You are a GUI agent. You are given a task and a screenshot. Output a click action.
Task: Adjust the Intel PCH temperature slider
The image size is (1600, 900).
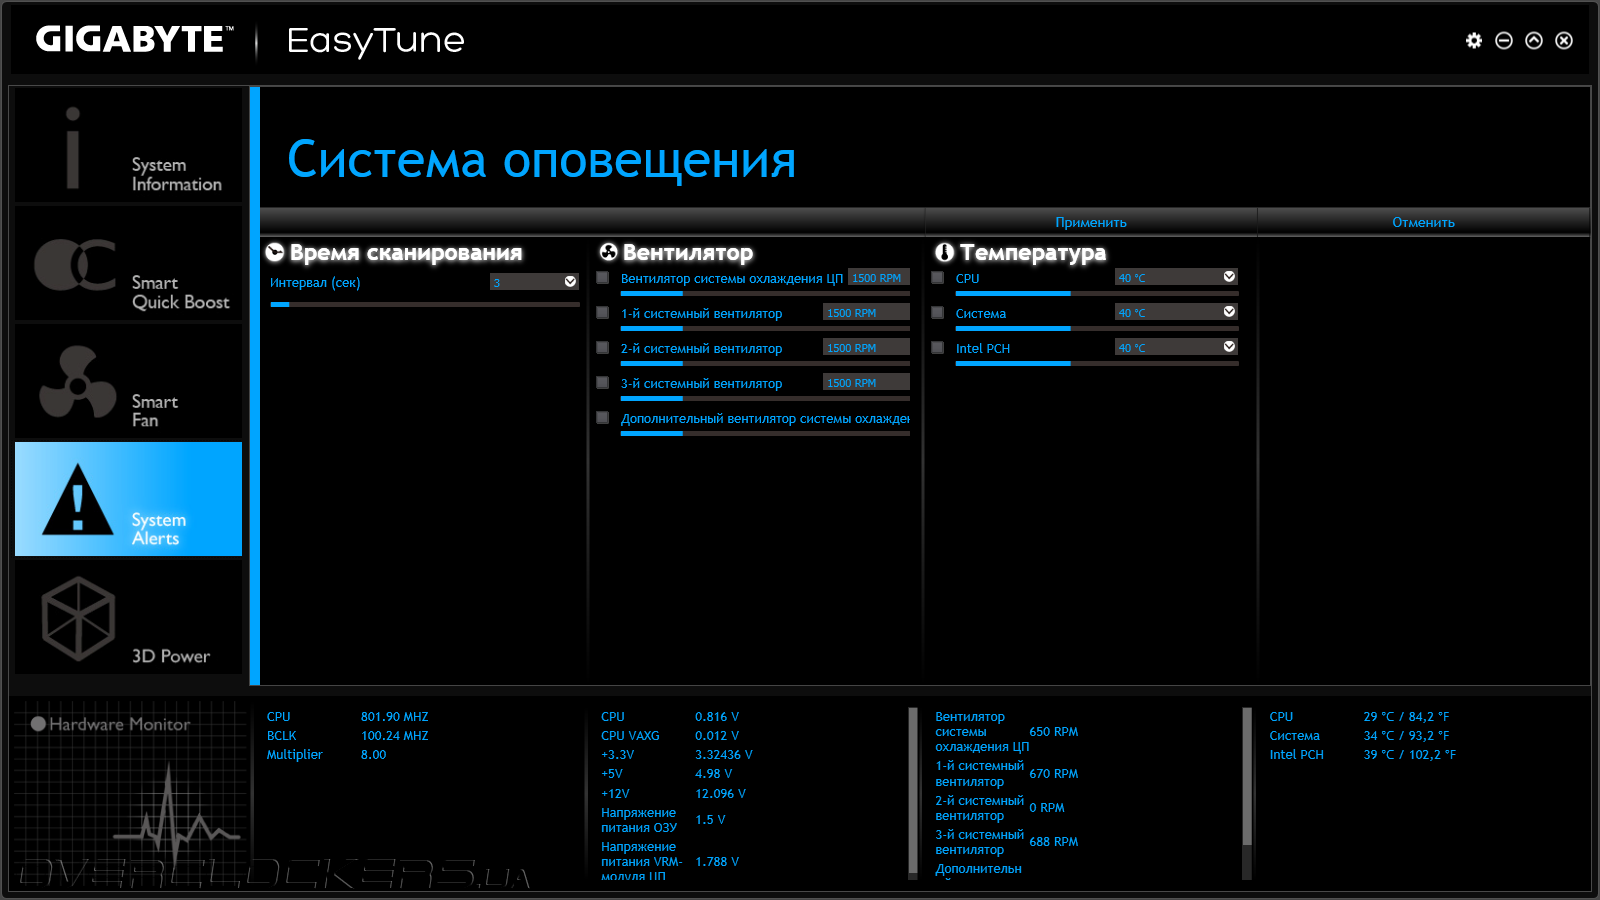click(1097, 364)
